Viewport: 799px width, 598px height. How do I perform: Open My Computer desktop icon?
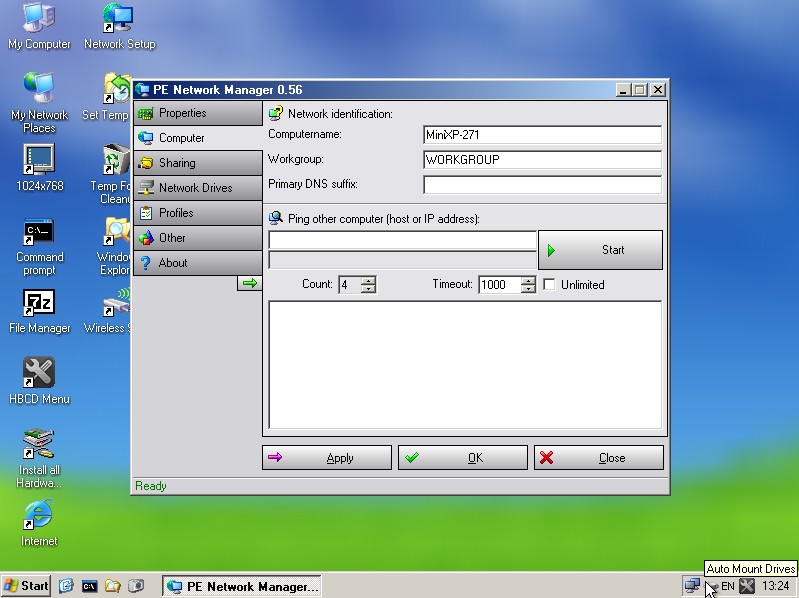pos(39,26)
